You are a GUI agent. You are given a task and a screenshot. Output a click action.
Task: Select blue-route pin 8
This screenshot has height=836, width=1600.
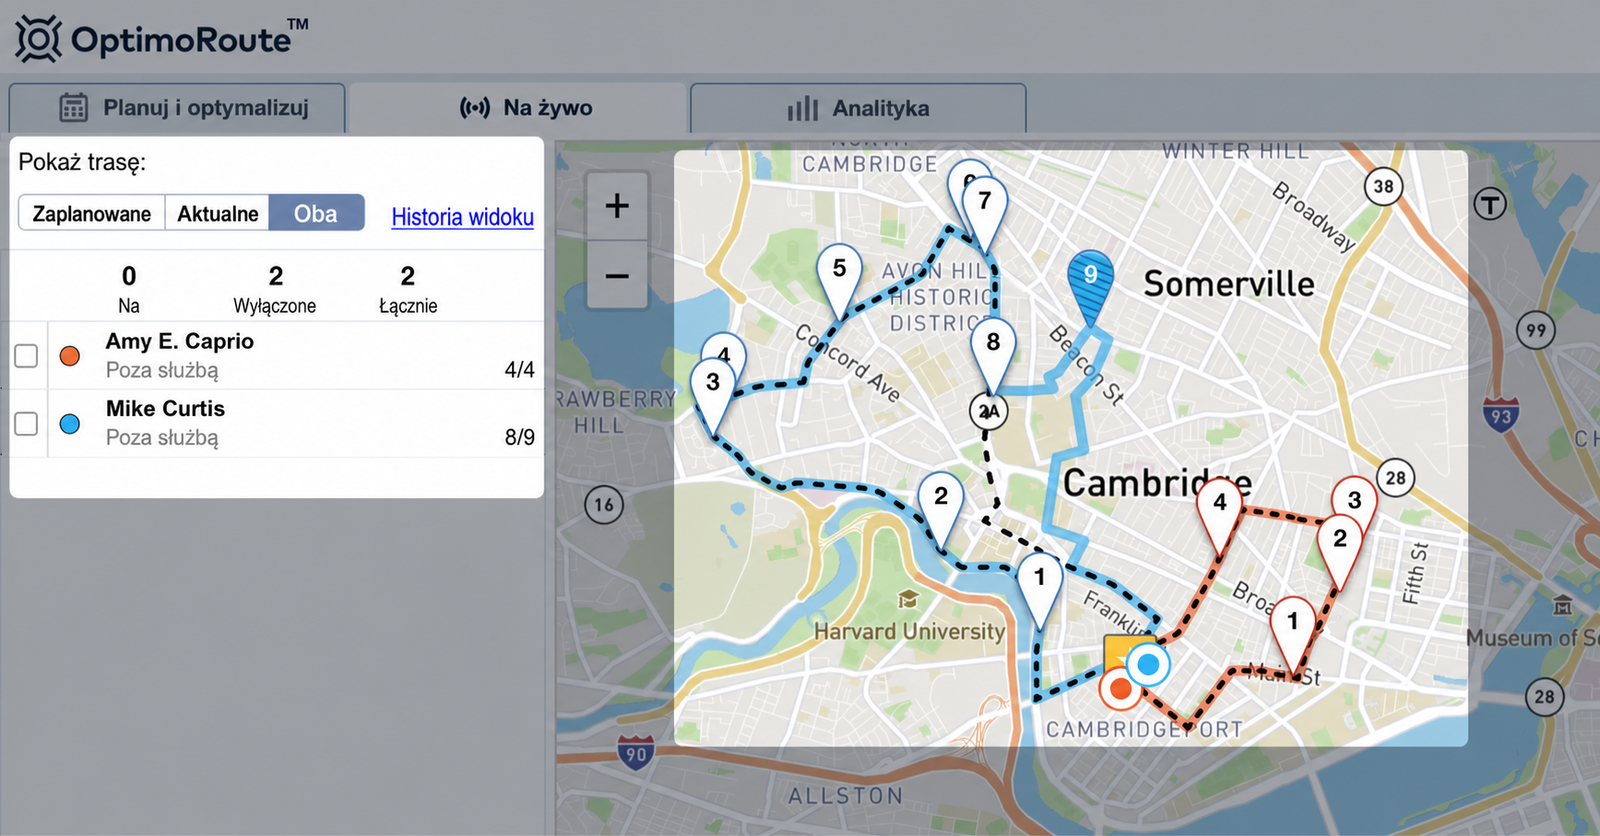[993, 356]
